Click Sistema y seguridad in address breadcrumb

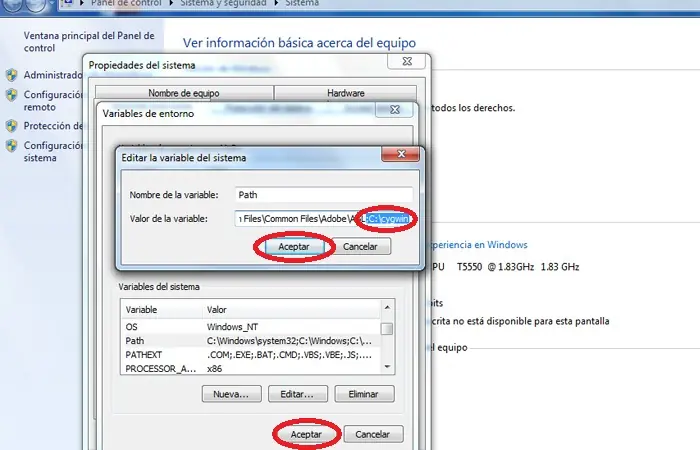223,3
